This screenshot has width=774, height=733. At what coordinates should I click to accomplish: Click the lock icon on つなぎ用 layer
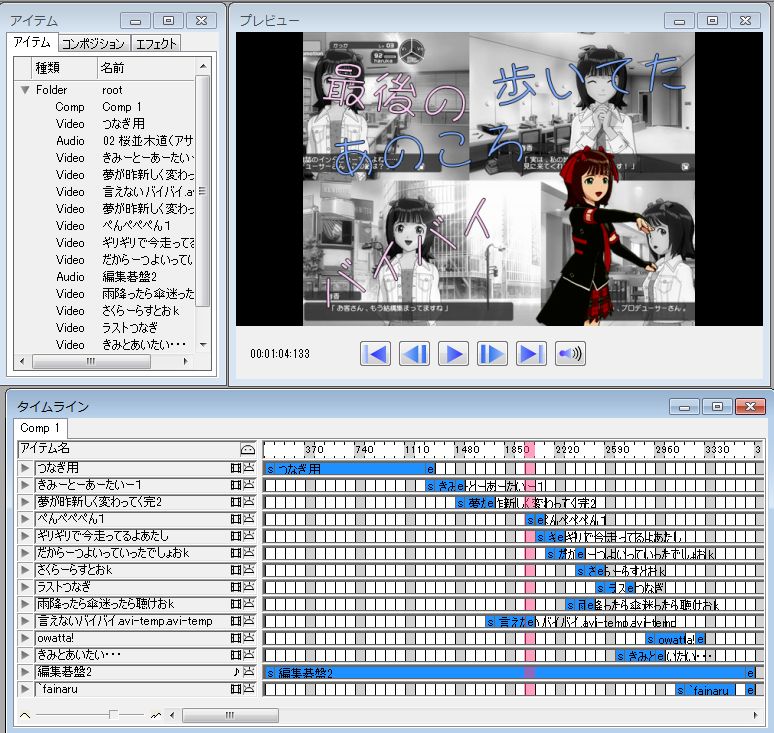pos(249,468)
